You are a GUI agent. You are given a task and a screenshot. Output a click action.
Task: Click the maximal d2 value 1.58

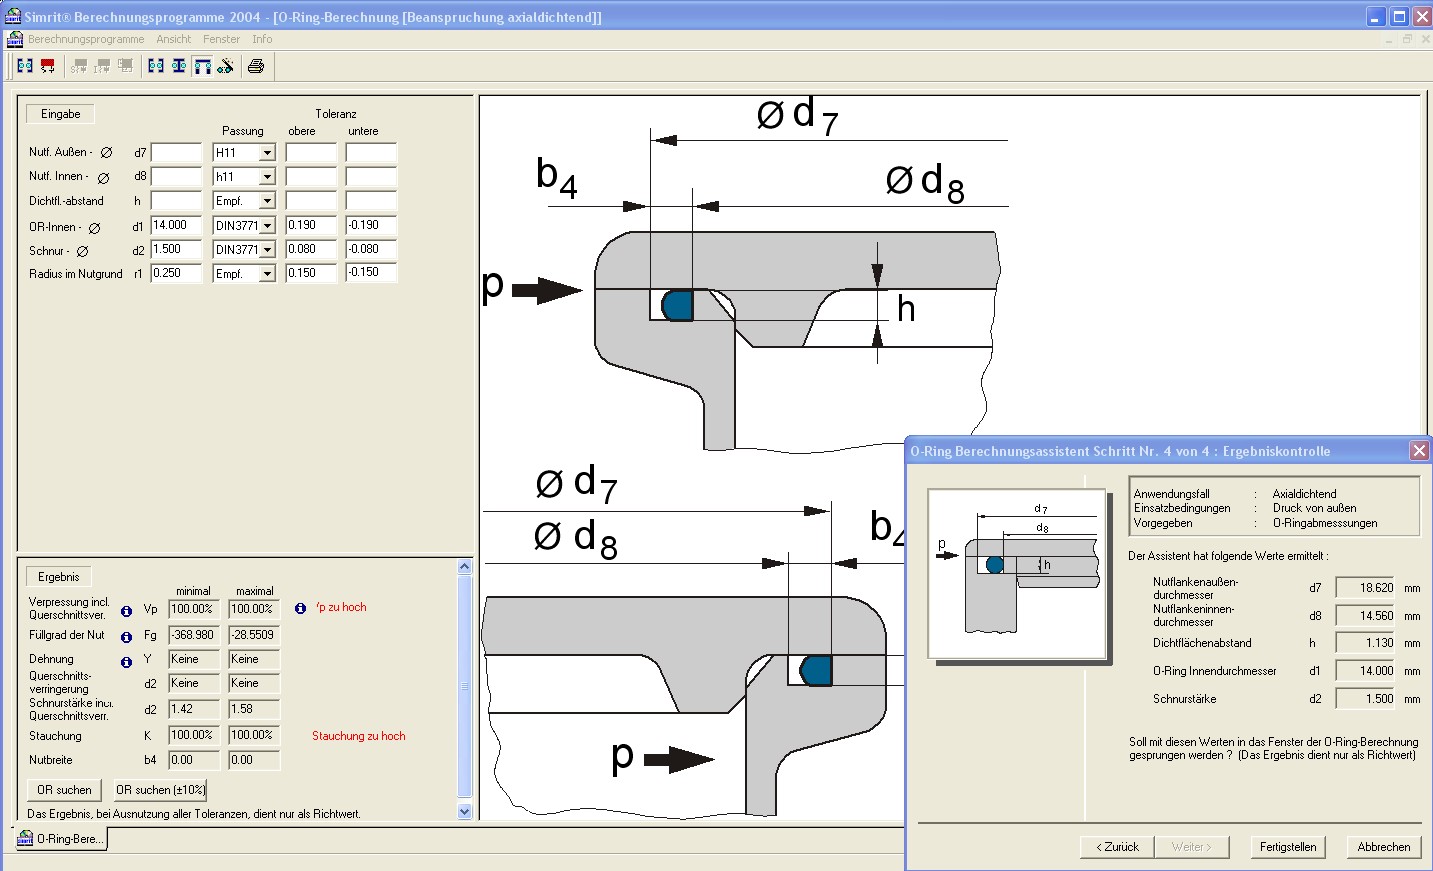(x=254, y=710)
